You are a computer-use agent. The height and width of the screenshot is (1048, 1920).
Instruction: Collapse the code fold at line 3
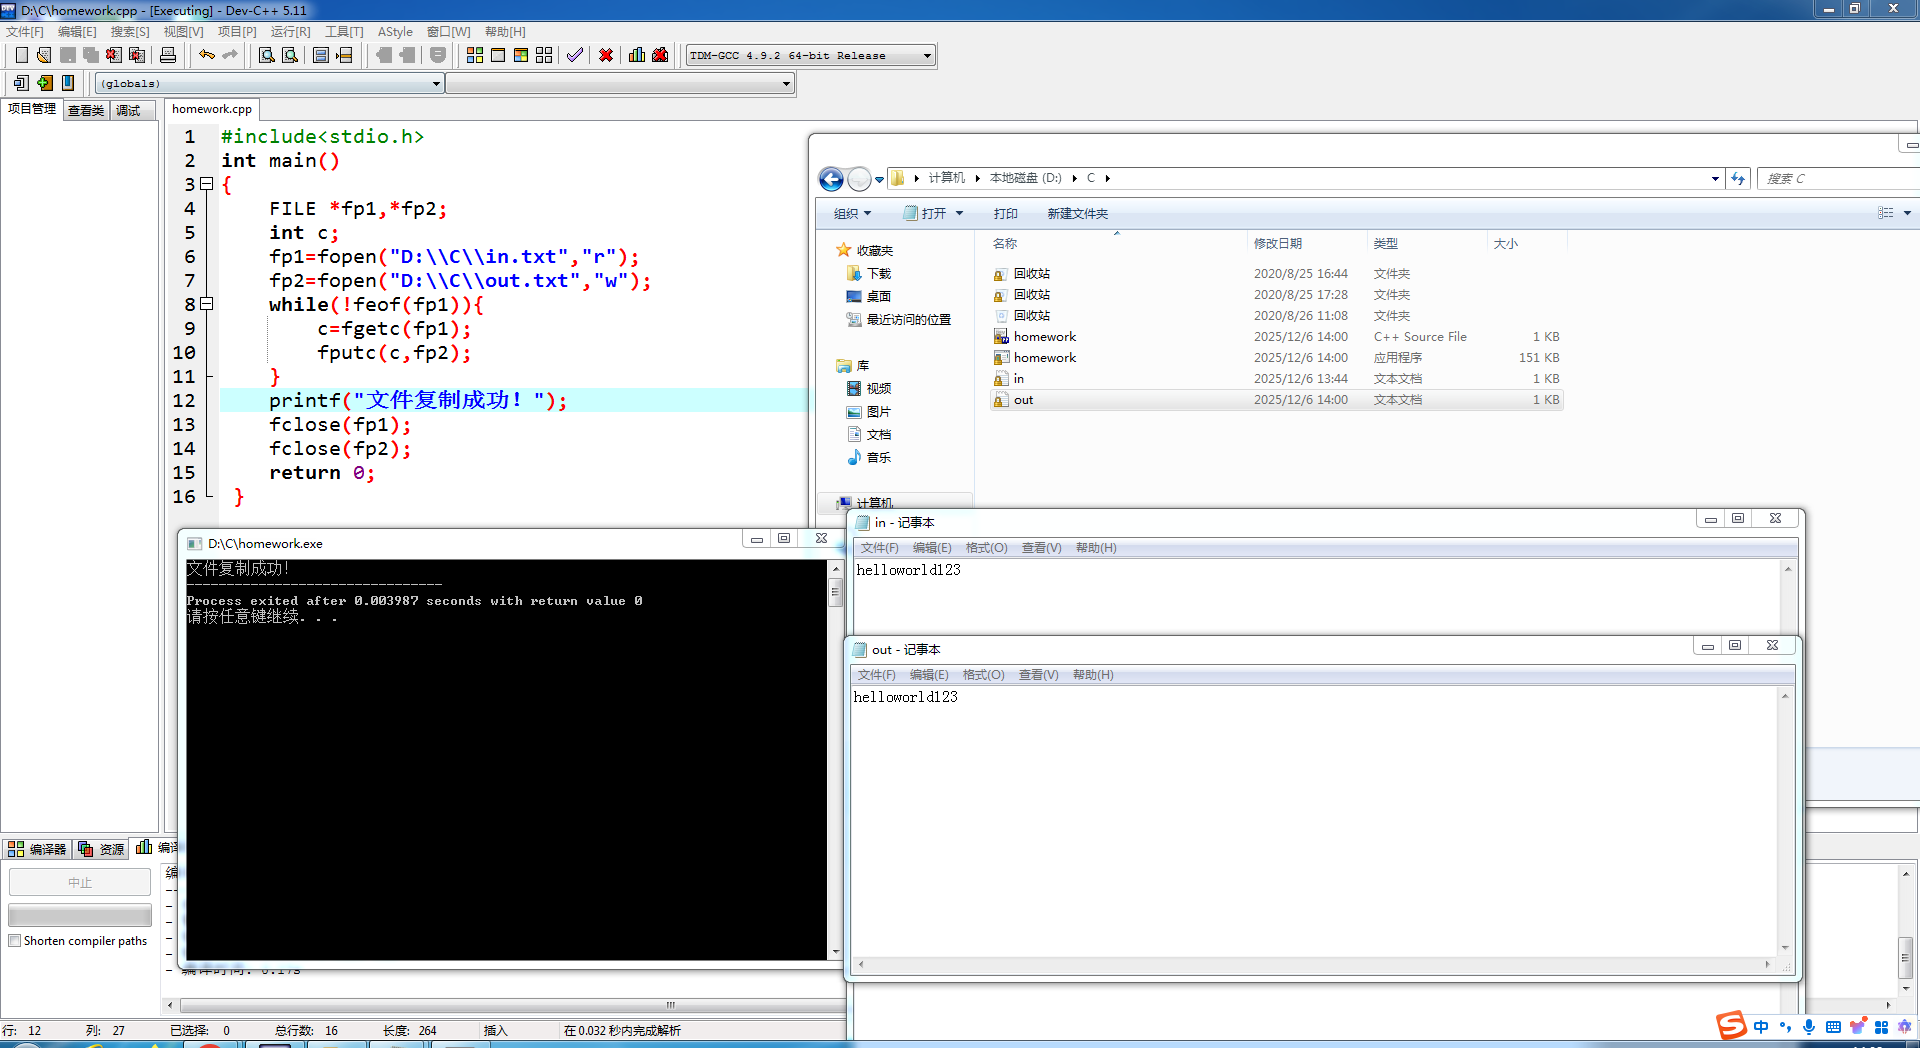[x=207, y=184]
